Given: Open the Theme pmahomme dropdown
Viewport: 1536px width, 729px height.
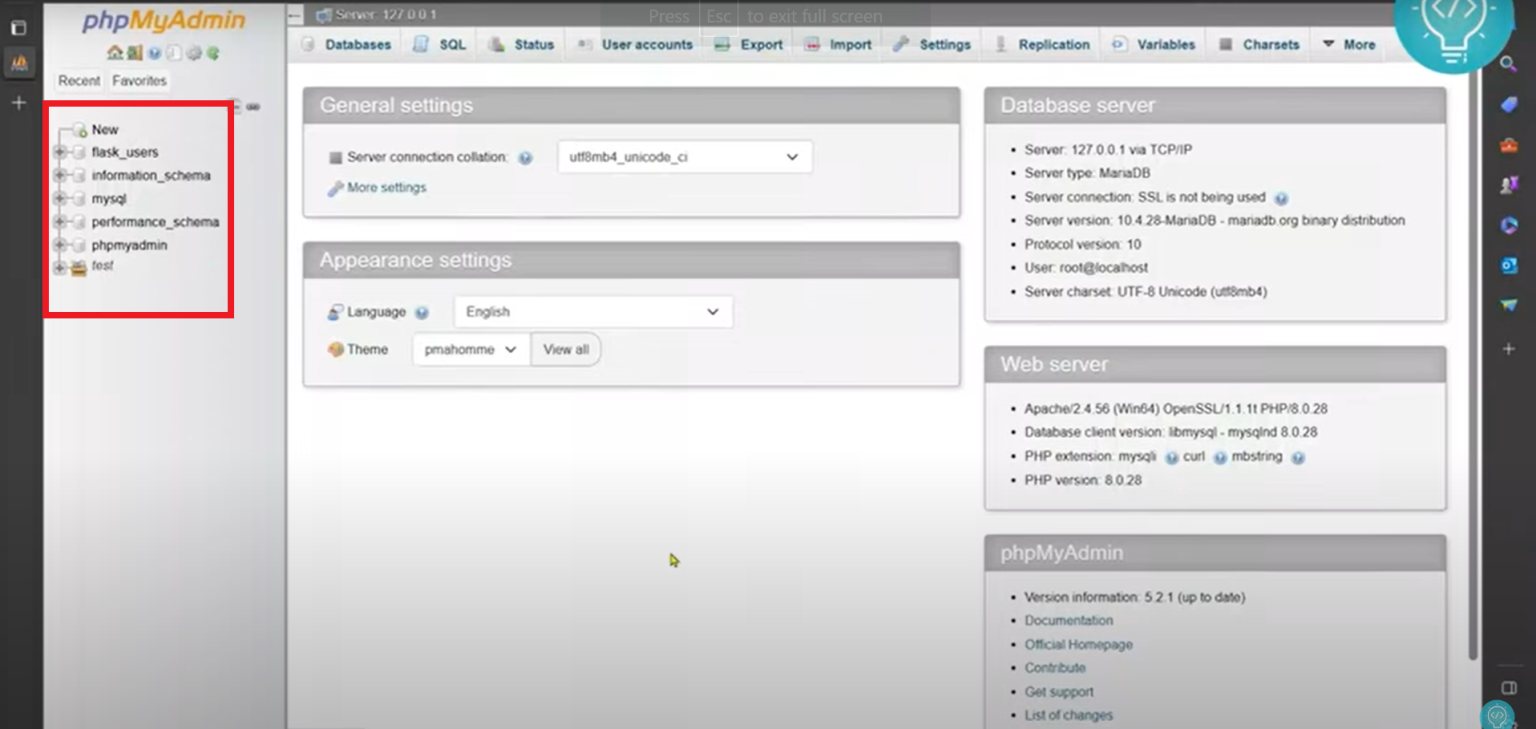Looking at the screenshot, I should [x=470, y=350].
